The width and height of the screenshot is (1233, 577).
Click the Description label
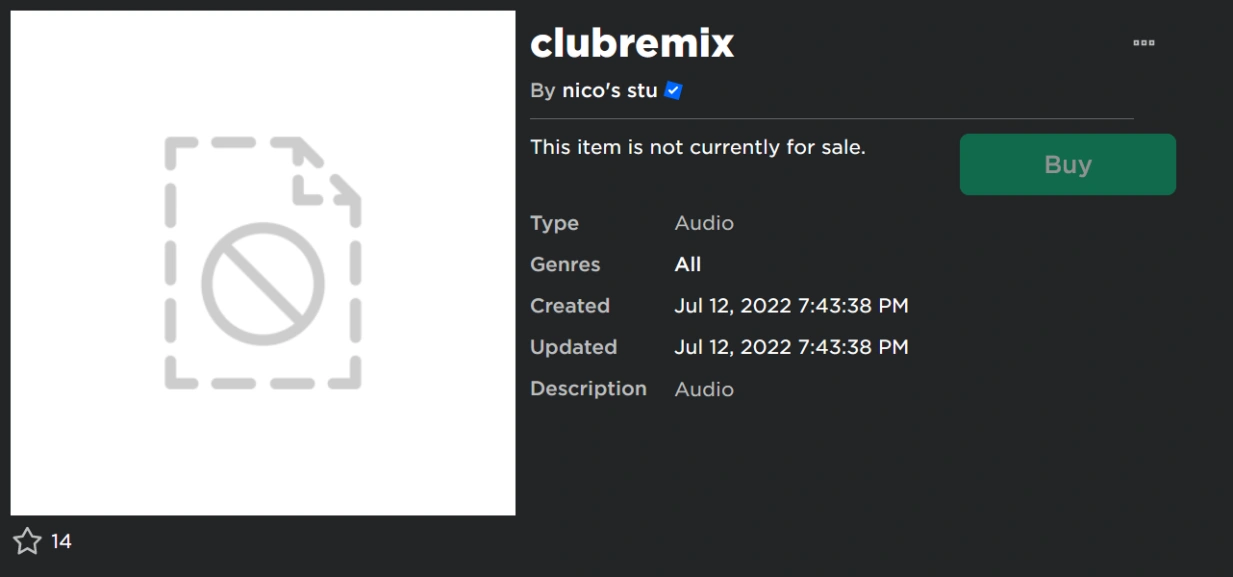click(588, 388)
